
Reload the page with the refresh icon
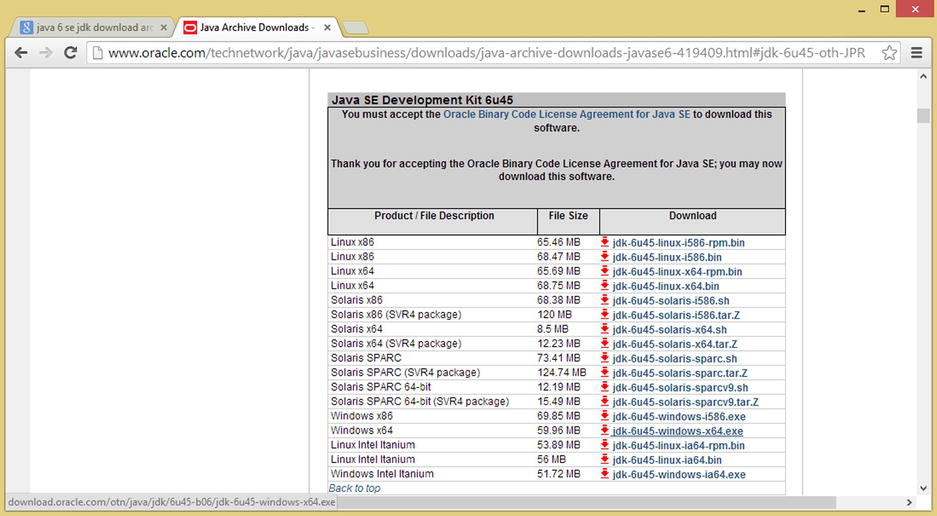[x=71, y=53]
